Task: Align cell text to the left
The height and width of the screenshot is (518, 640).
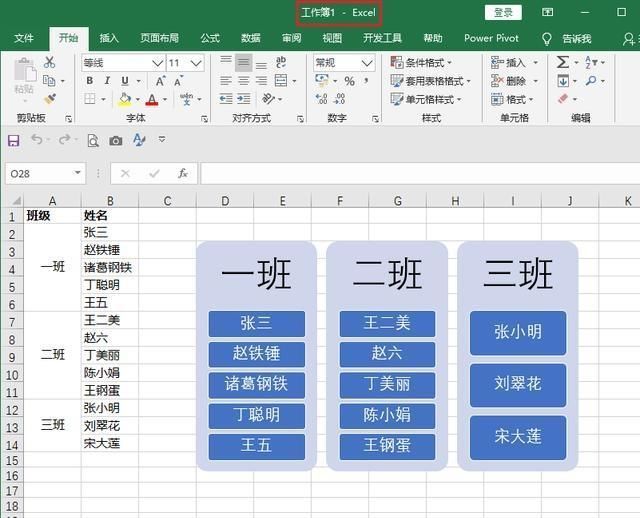Action: click(226, 81)
